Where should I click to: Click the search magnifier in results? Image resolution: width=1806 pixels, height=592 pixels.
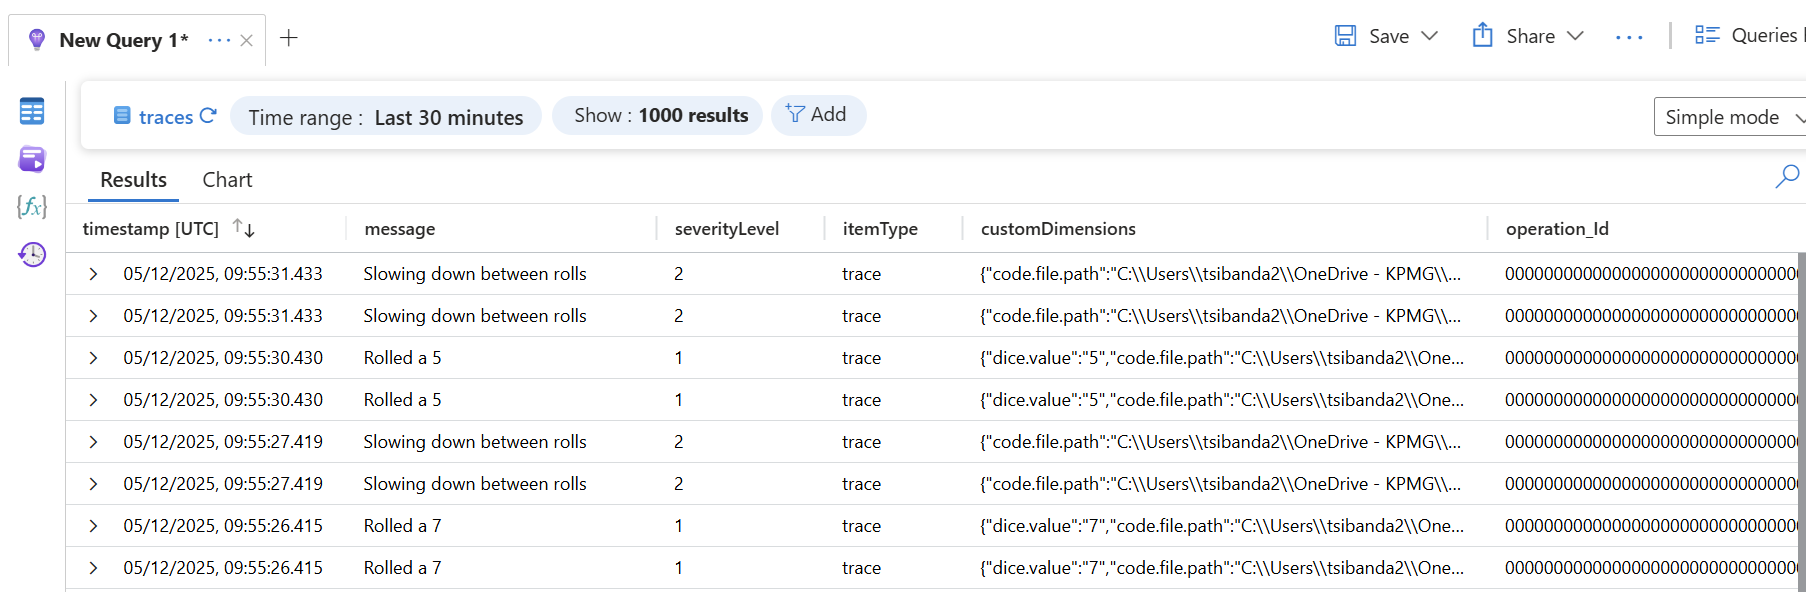pos(1786,177)
